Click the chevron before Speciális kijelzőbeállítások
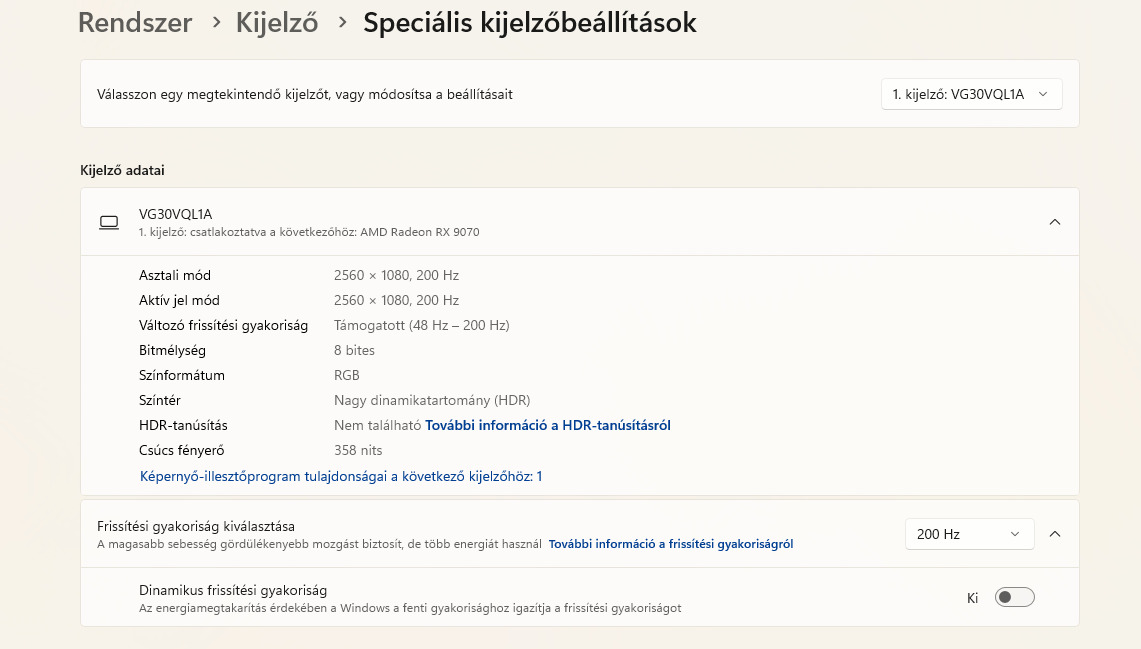Image resolution: width=1141 pixels, height=649 pixels. 342,22
